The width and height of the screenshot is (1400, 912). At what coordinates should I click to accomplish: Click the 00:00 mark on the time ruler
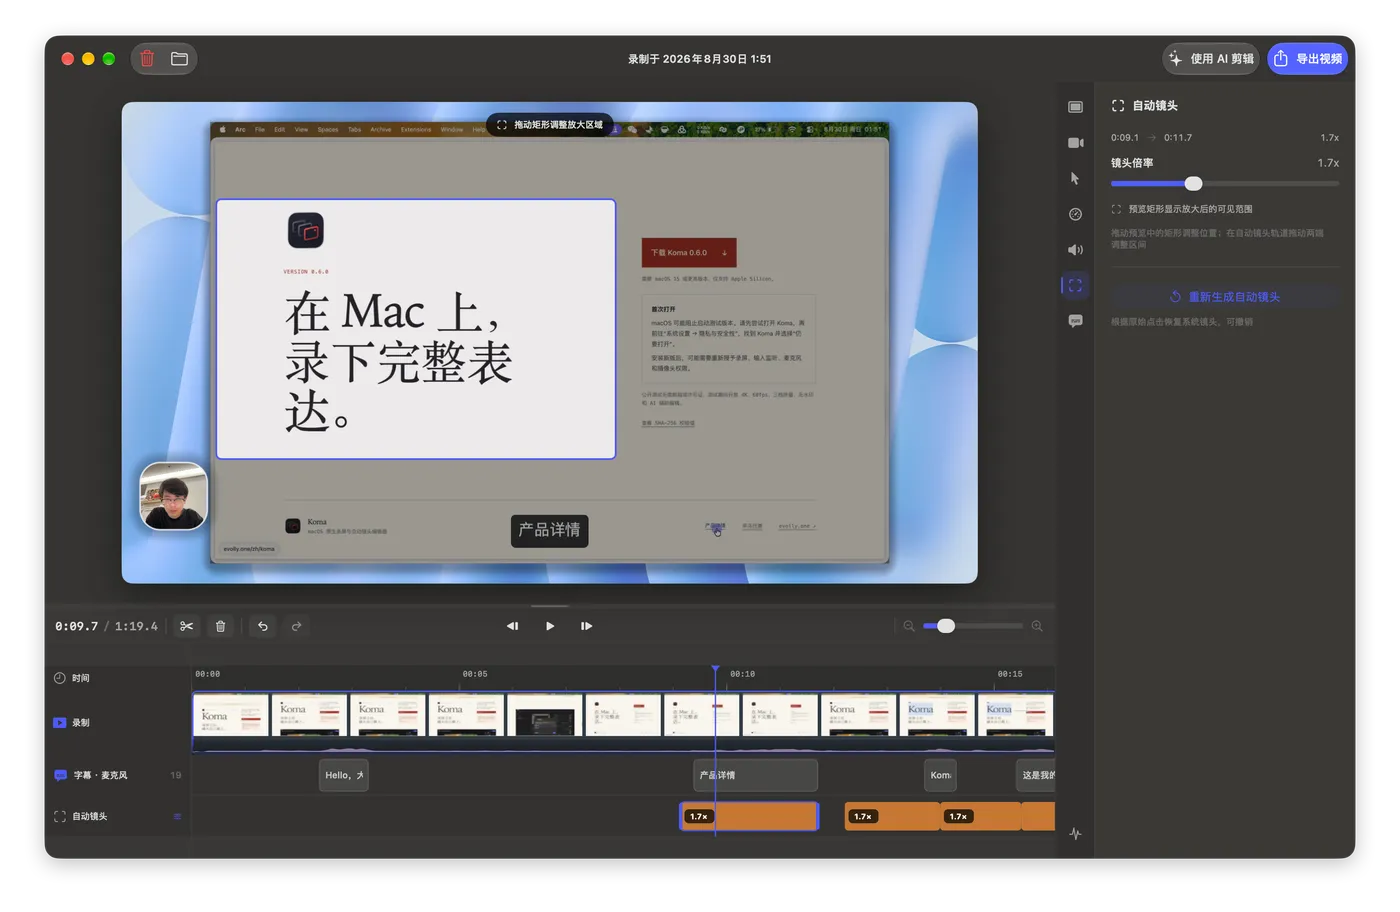click(x=208, y=674)
